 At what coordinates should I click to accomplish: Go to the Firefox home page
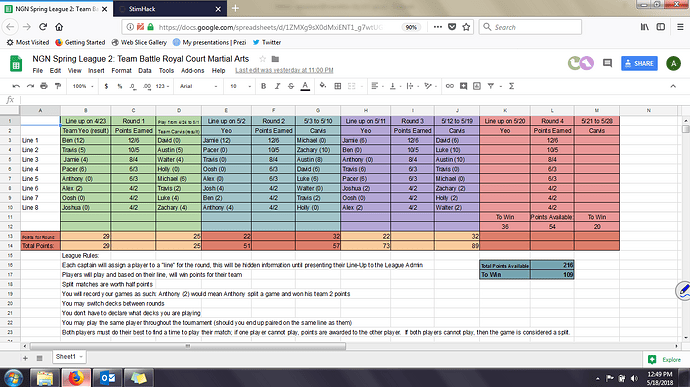pyautogui.click(x=59, y=27)
